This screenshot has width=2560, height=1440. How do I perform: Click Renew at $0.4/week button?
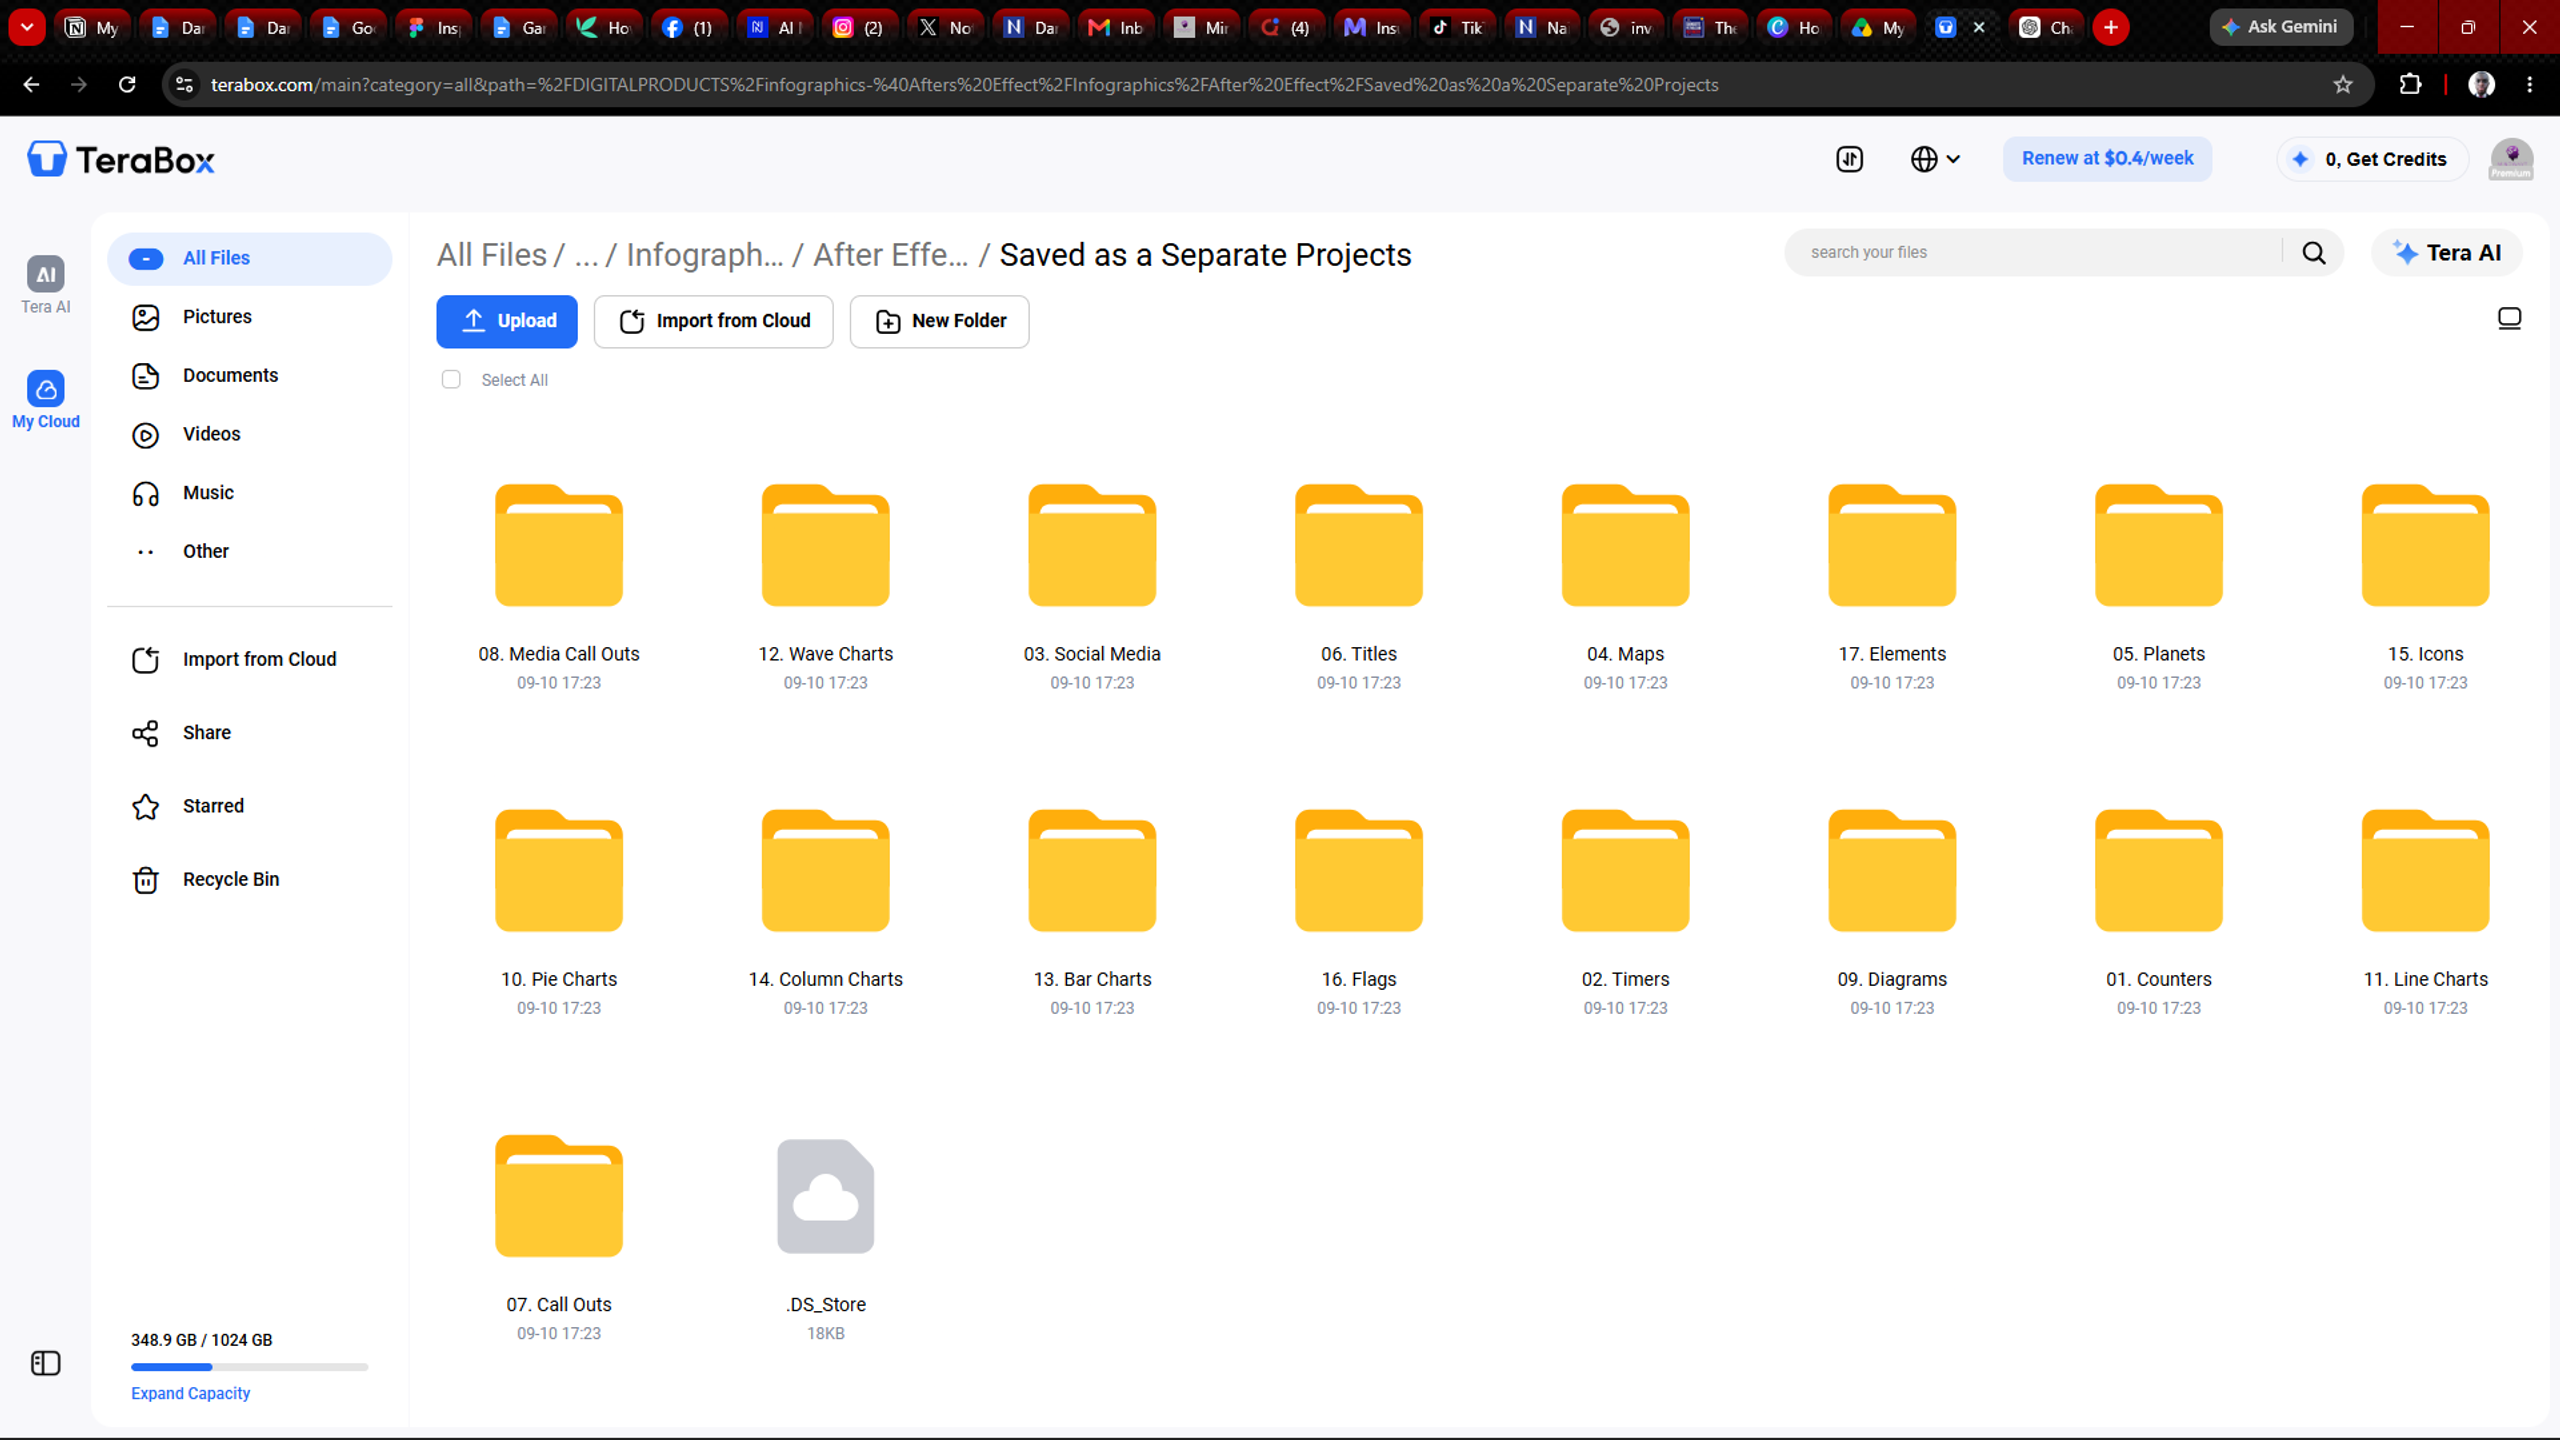click(2108, 159)
